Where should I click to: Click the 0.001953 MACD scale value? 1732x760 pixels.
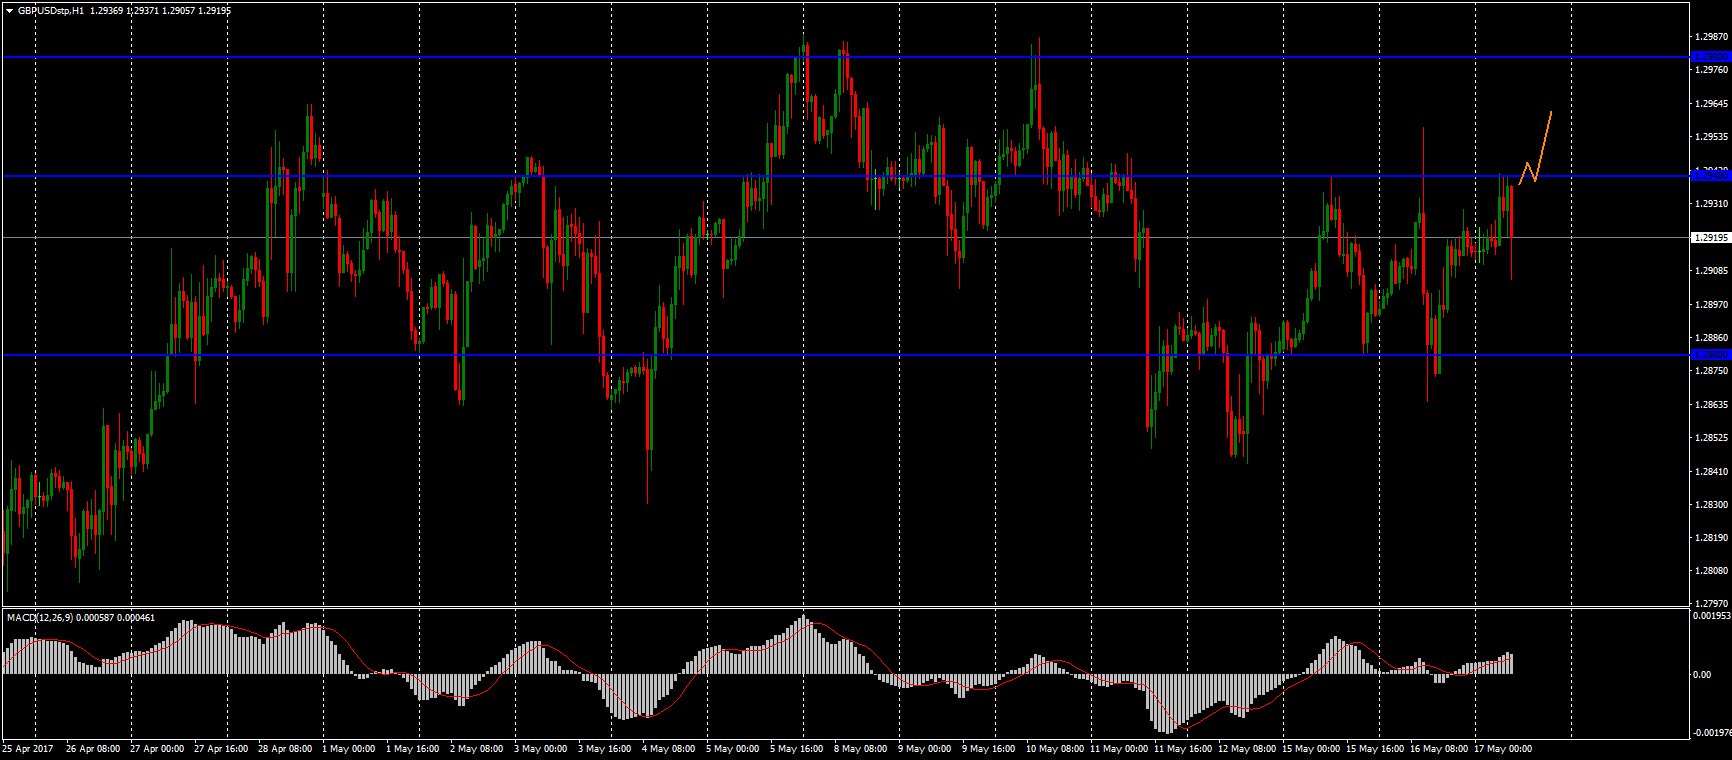point(1711,616)
